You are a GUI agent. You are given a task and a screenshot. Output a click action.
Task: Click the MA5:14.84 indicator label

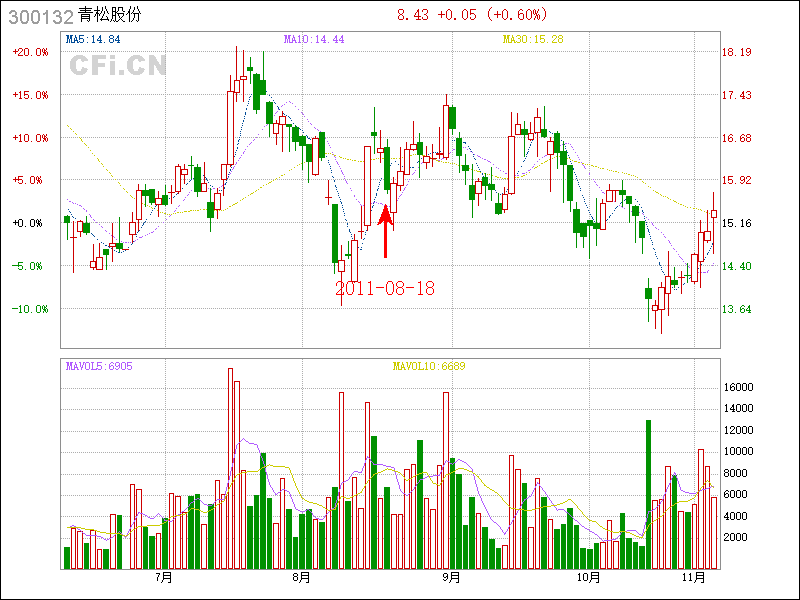[x=93, y=39]
